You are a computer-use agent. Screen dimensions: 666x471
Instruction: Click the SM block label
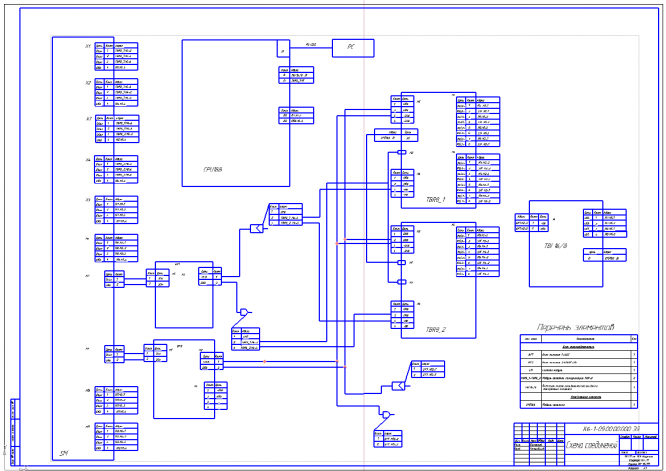(x=64, y=453)
